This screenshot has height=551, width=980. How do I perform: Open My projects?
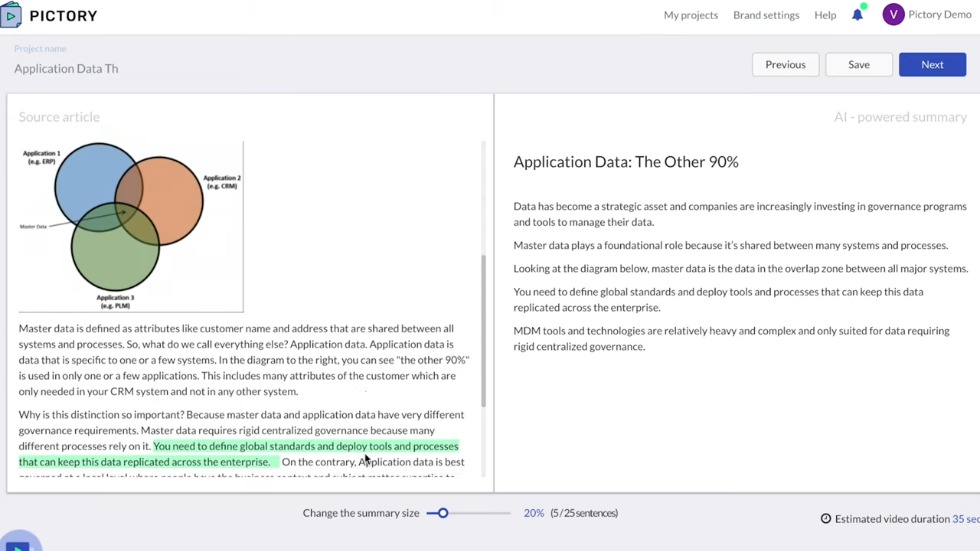coord(690,15)
